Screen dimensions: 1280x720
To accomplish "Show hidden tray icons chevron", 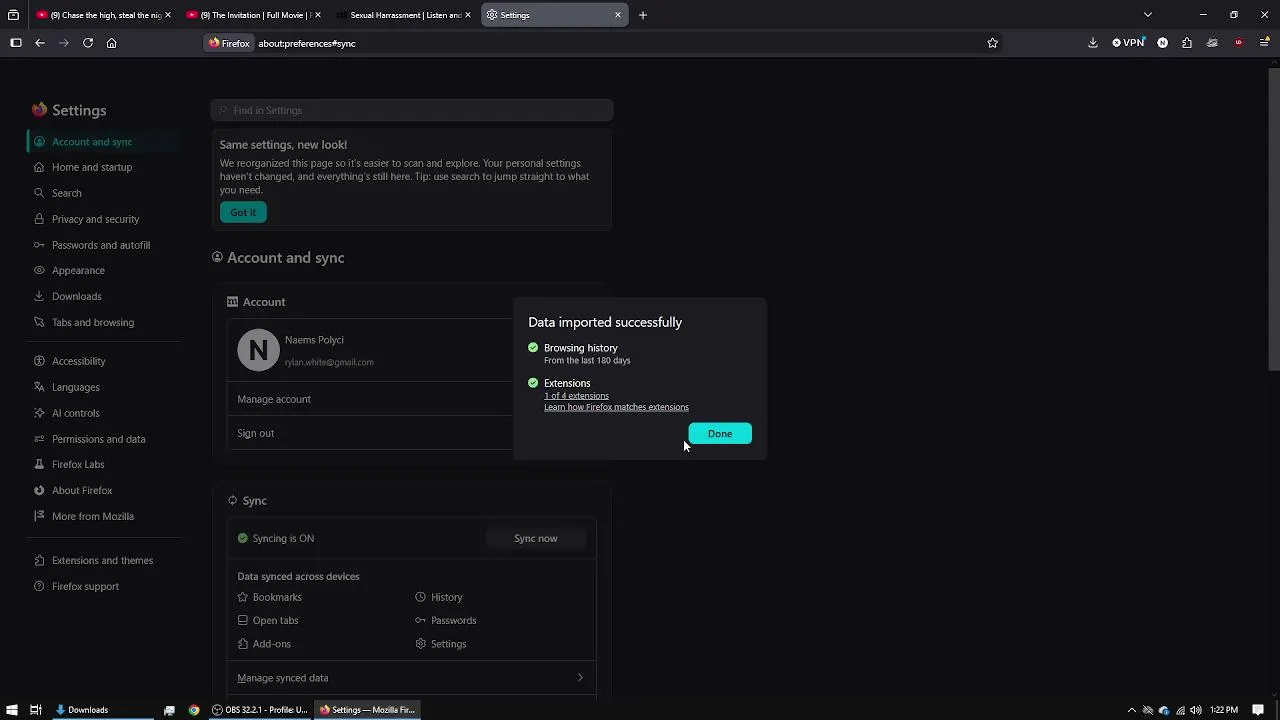I will [x=1132, y=710].
